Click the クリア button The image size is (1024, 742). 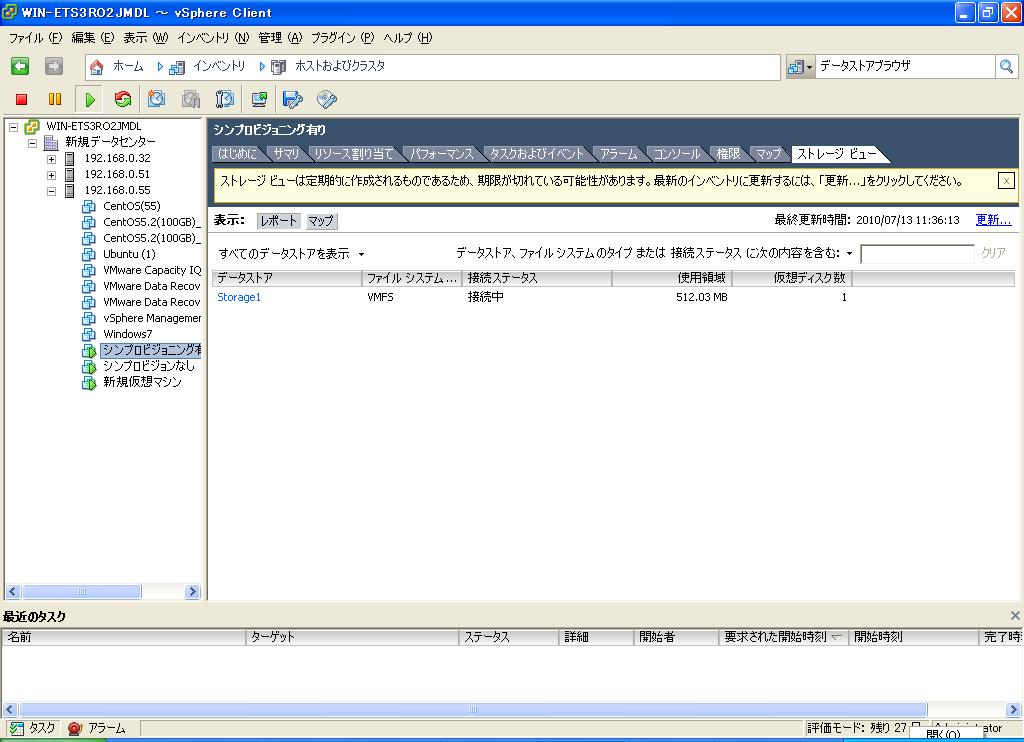[993, 253]
